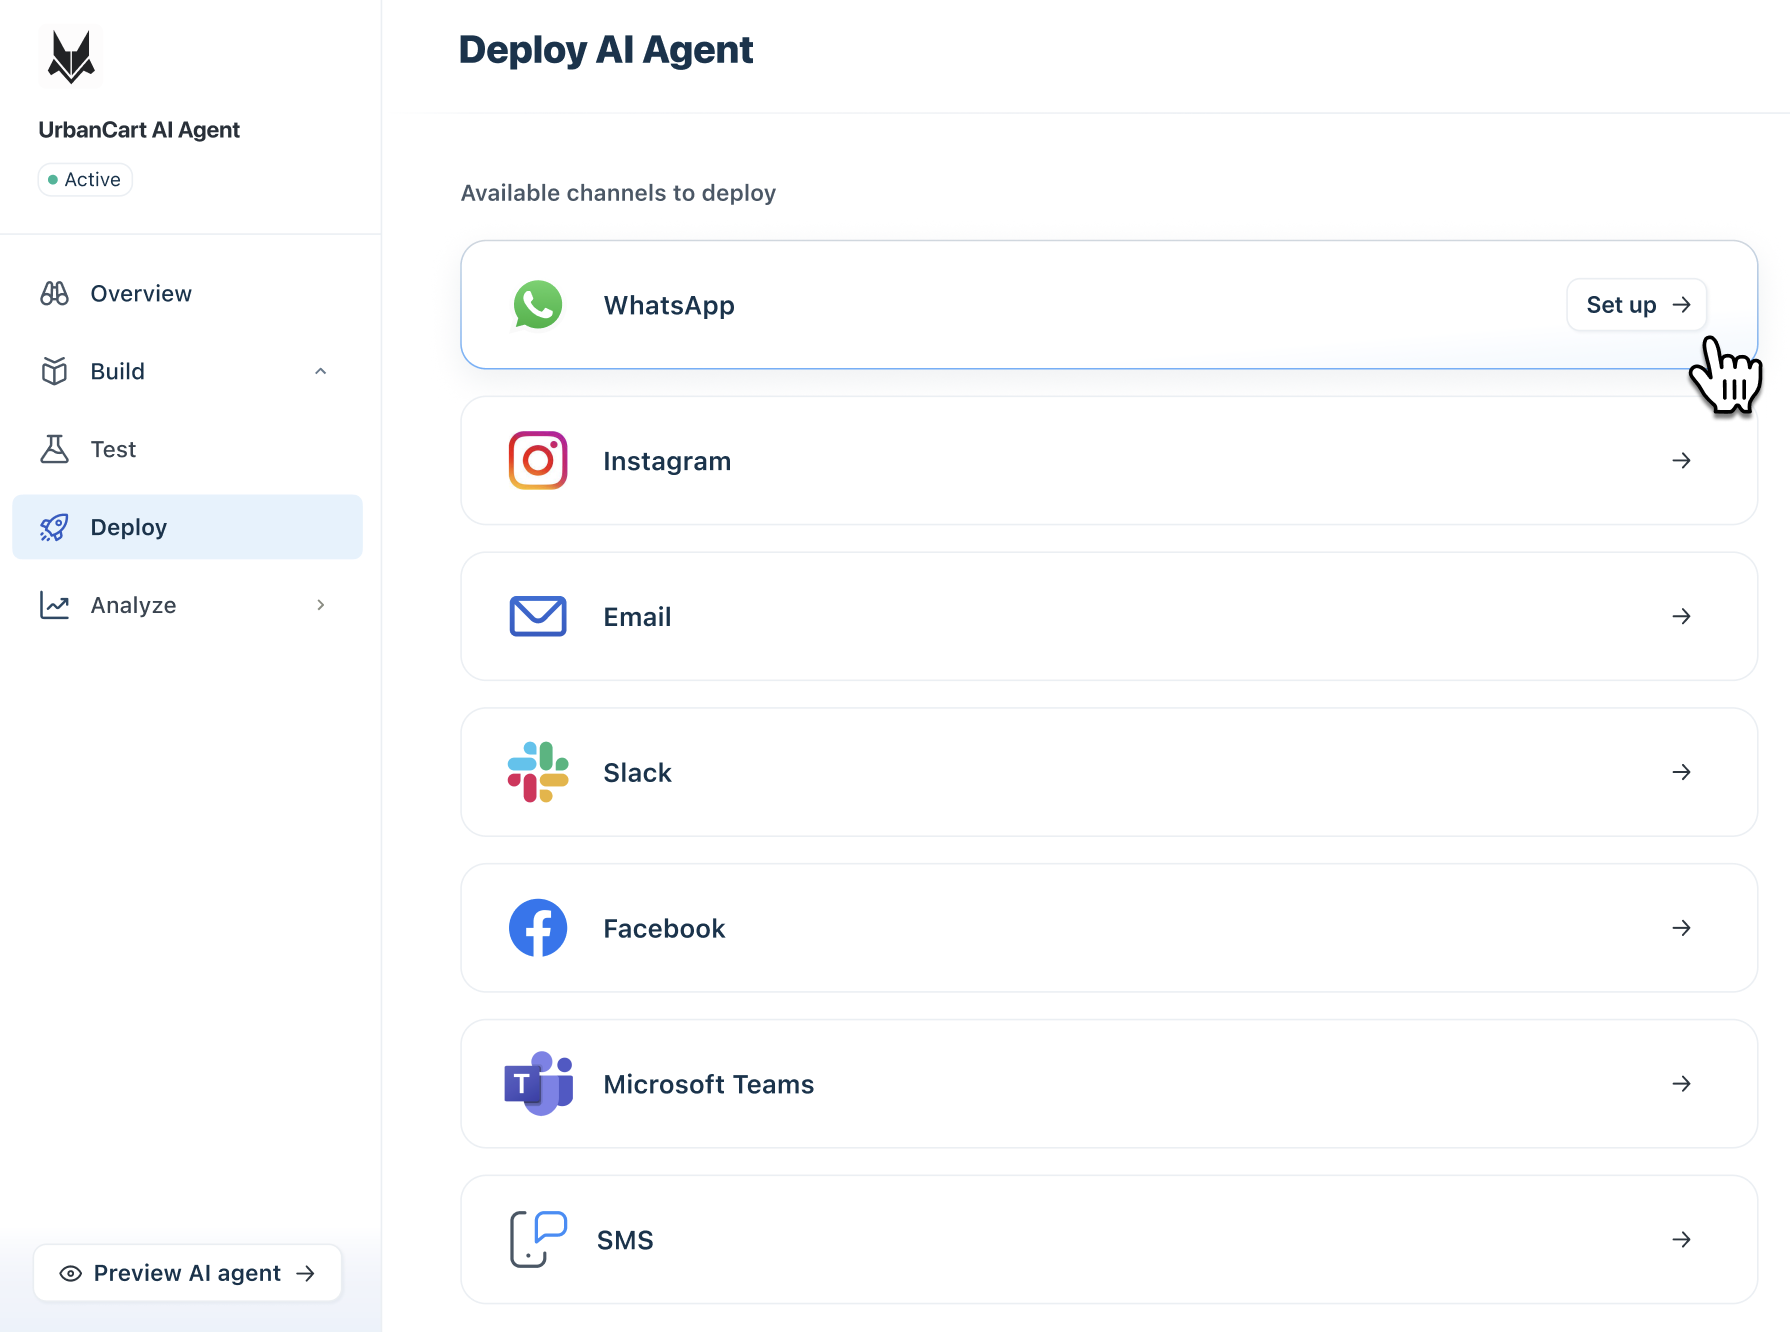Expand the Analyze section chevron
Image resolution: width=1790 pixels, height=1332 pixels.
(320, 605)
